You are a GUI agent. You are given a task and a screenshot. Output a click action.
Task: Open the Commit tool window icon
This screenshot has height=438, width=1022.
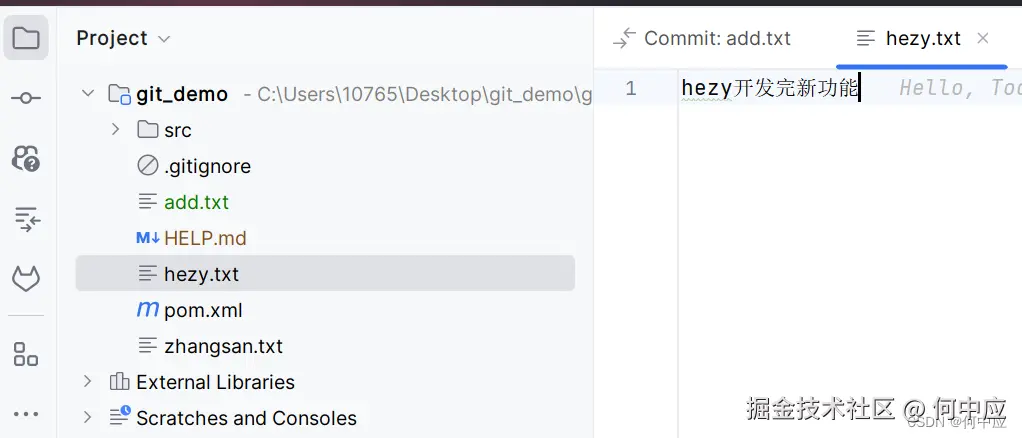coord(26,98)
